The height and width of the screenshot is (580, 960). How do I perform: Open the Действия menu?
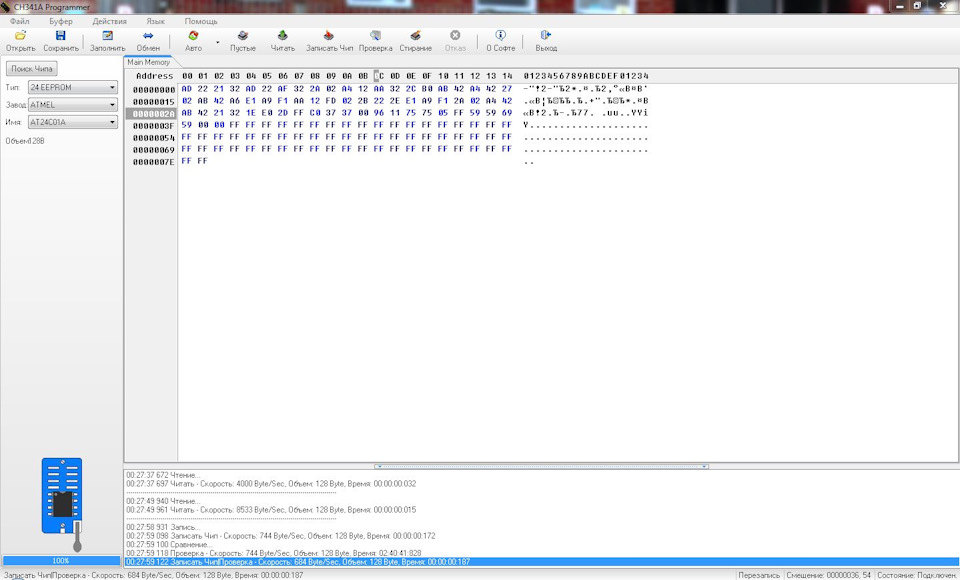pyautogui.click(x=110, y=21)
